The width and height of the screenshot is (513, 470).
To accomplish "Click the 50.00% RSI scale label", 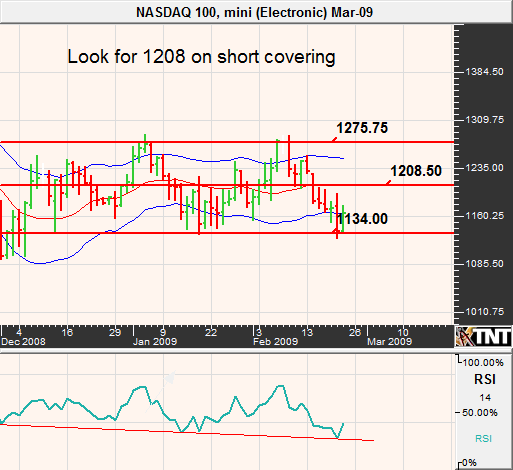I will [480, 413].
